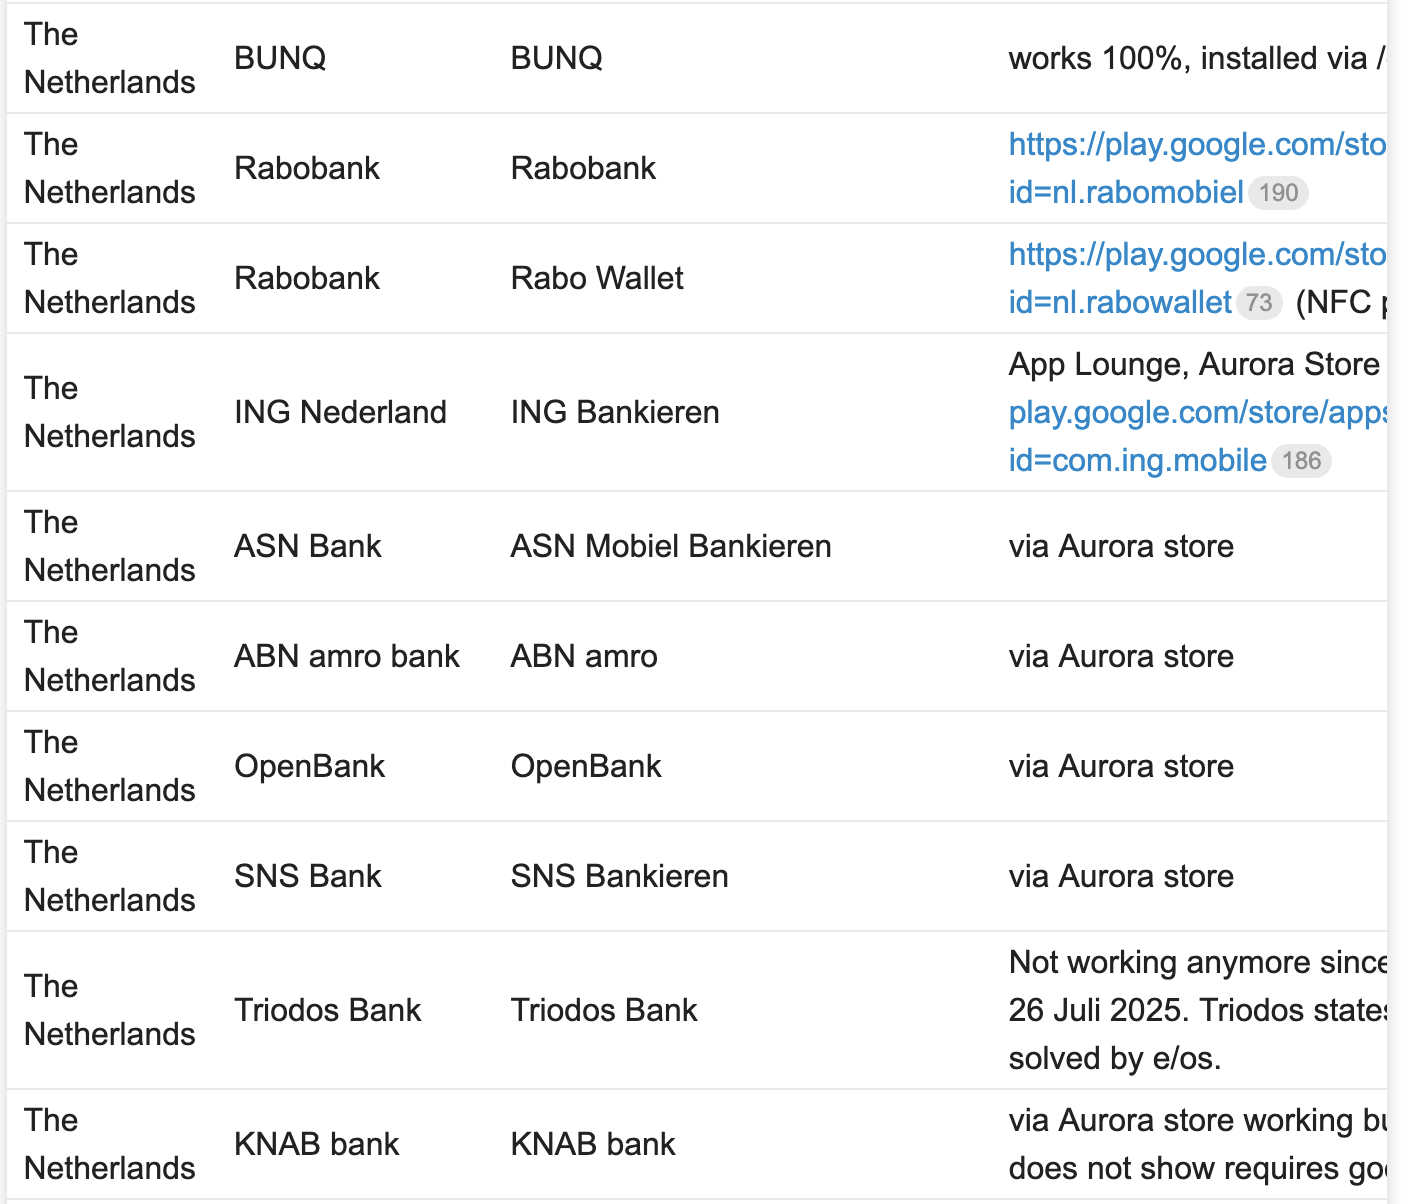Click the ASN Bank name cell

(x=307, y=546)
